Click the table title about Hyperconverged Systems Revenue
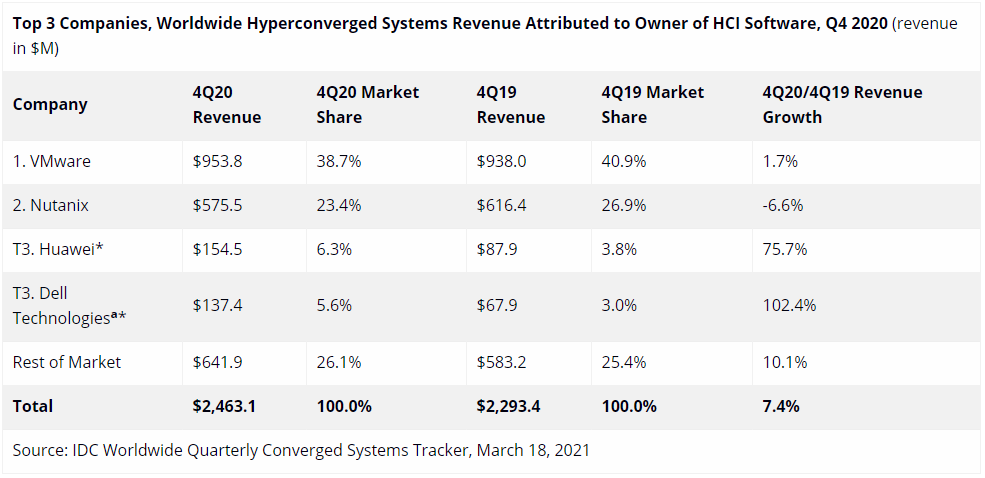This screenshot has width=985, height=478. (x=485, y=36)
